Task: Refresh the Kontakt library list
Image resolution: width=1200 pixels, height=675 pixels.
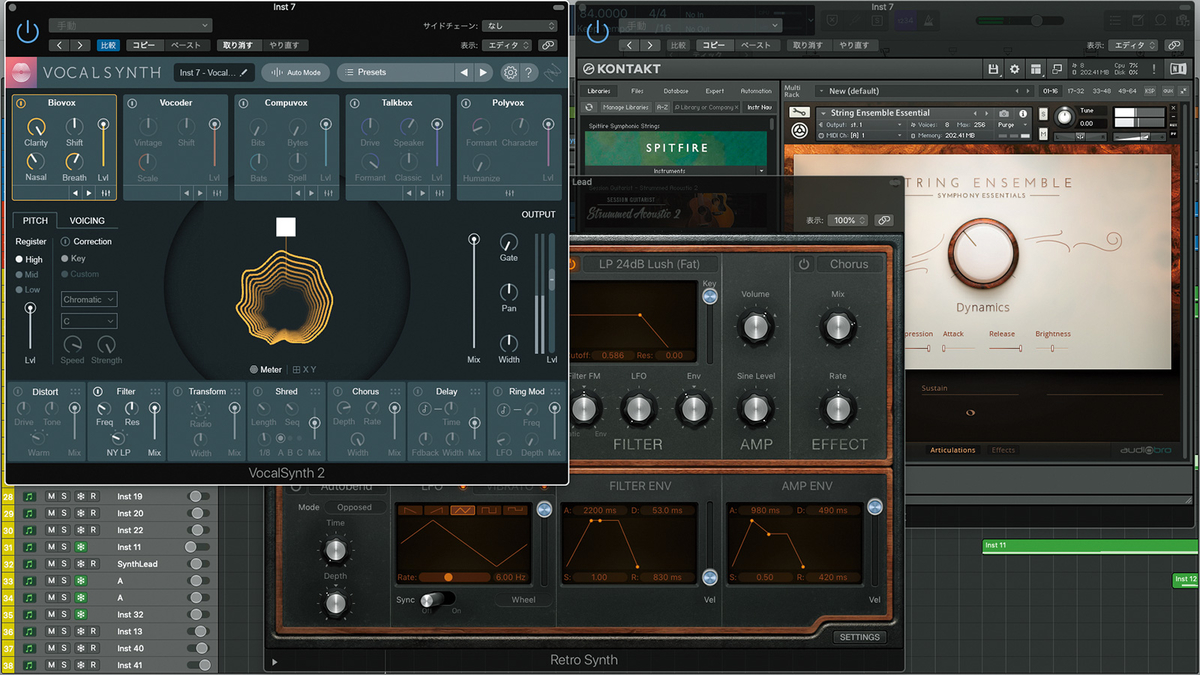Action: click(x=590, y=107)
